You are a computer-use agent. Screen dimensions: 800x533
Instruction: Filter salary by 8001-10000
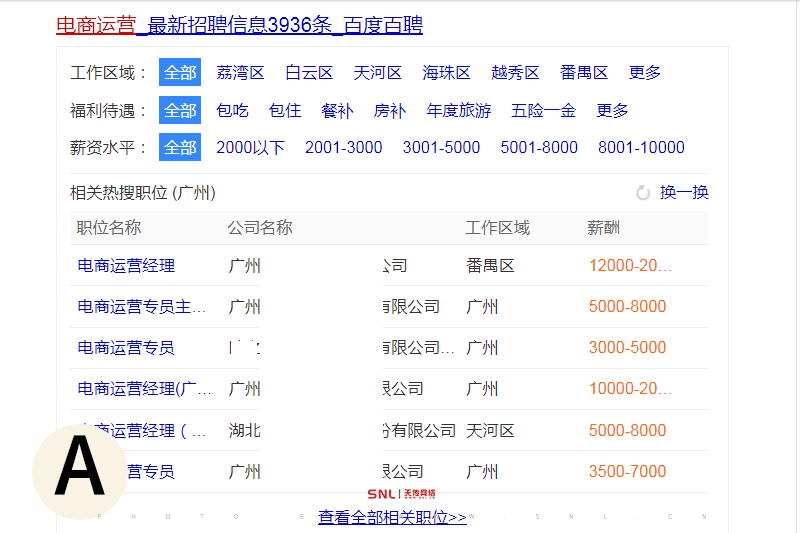coord(641,147)
